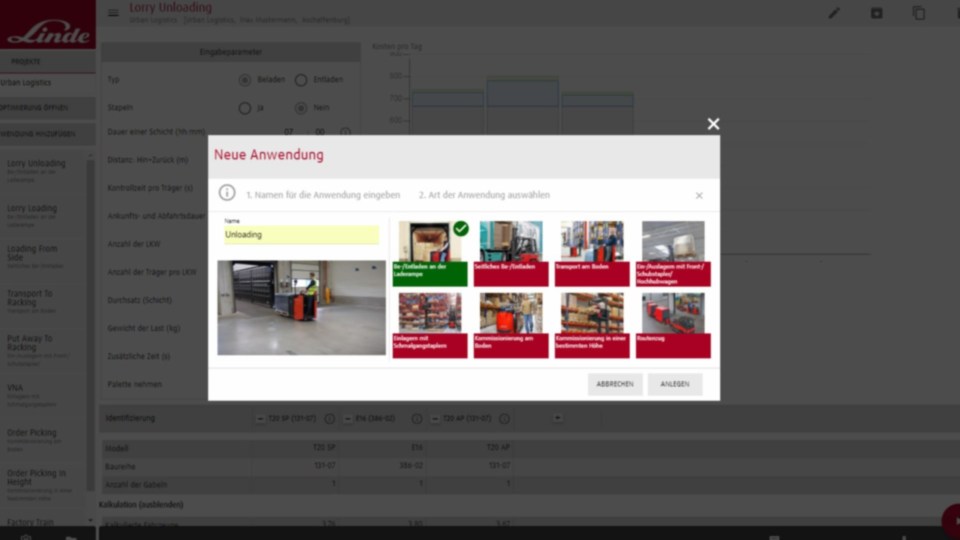Viewport: 960px width, 540px height.
Task: Click the copy icon in the top toolbar
Action: tap(918, 13)
